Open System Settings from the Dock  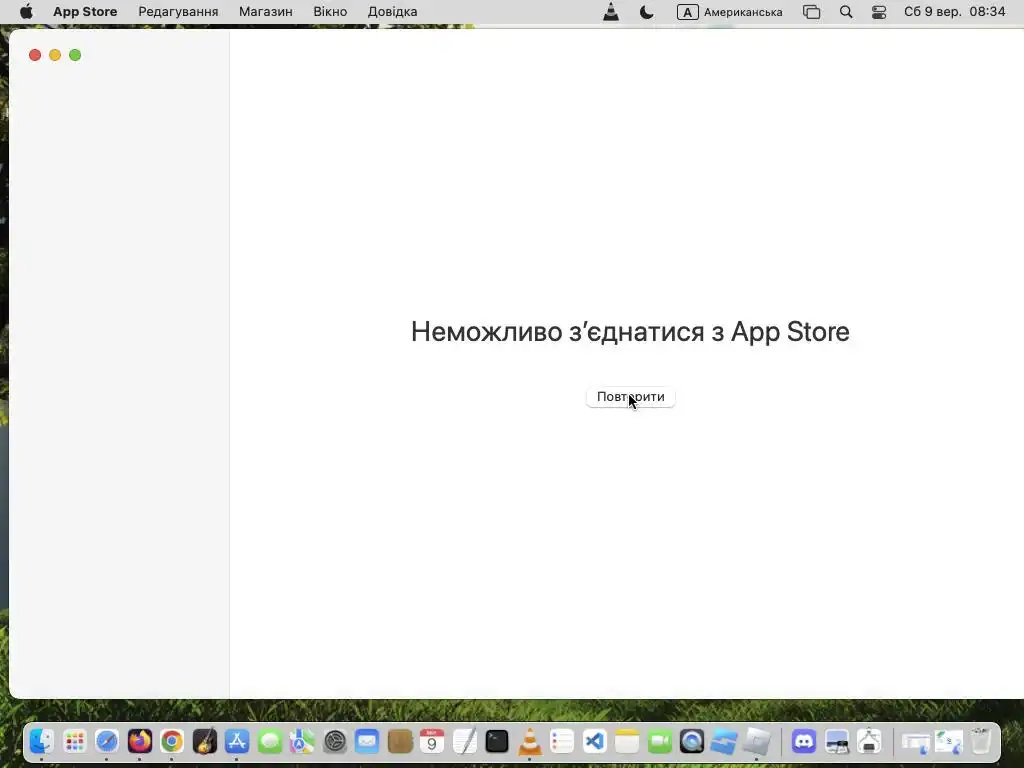click(x=335, y=741)
